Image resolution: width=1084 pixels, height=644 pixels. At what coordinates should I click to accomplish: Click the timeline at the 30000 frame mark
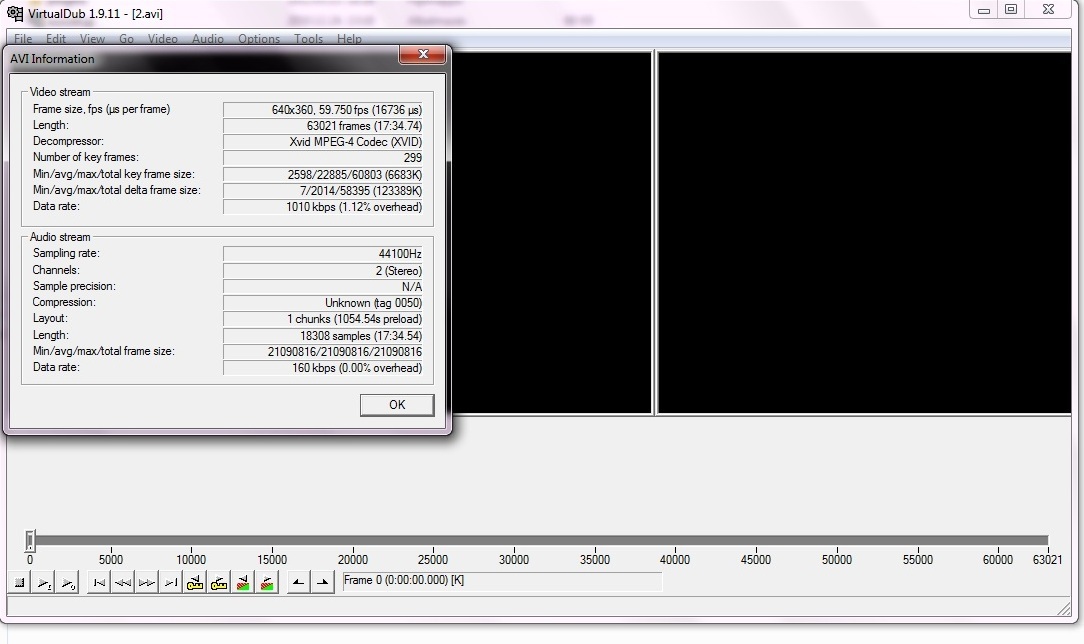tap(514, 540)
